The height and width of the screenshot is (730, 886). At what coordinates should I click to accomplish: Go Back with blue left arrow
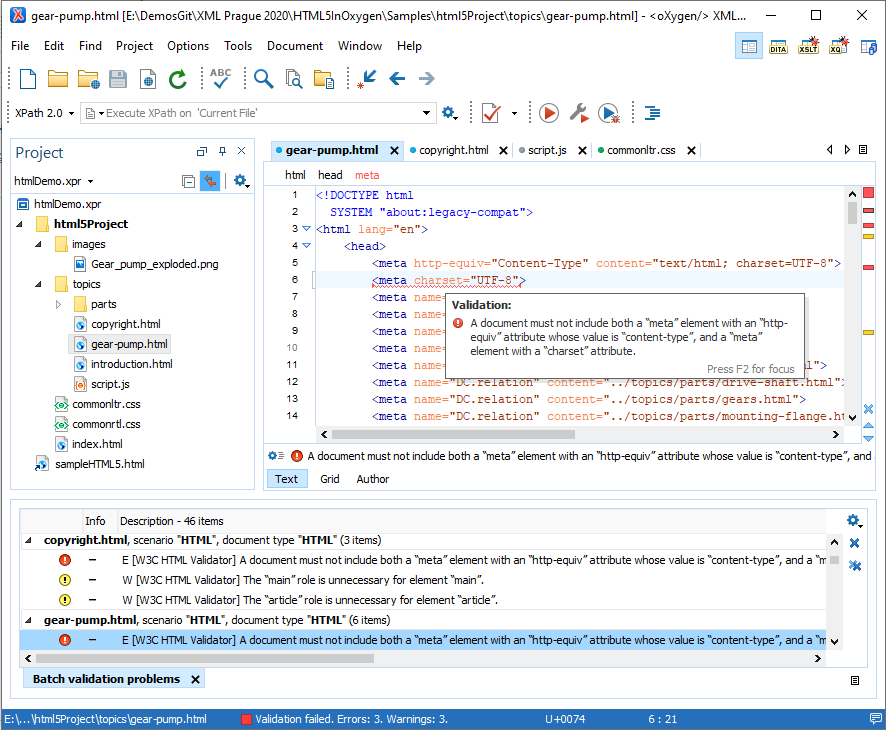(x=397, y=79)
